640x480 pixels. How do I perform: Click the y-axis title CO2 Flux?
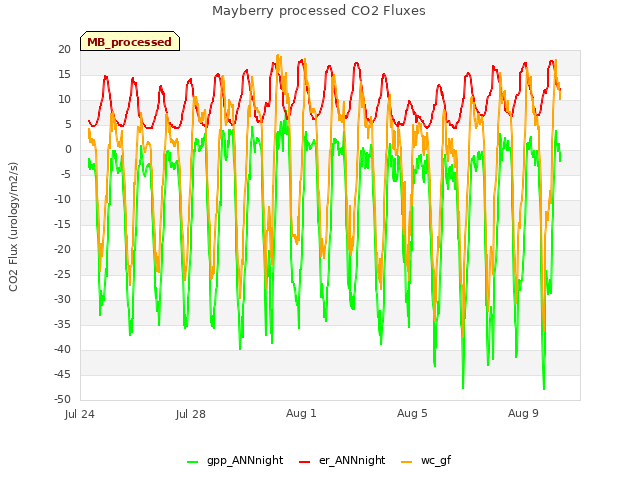coord(13,227)
